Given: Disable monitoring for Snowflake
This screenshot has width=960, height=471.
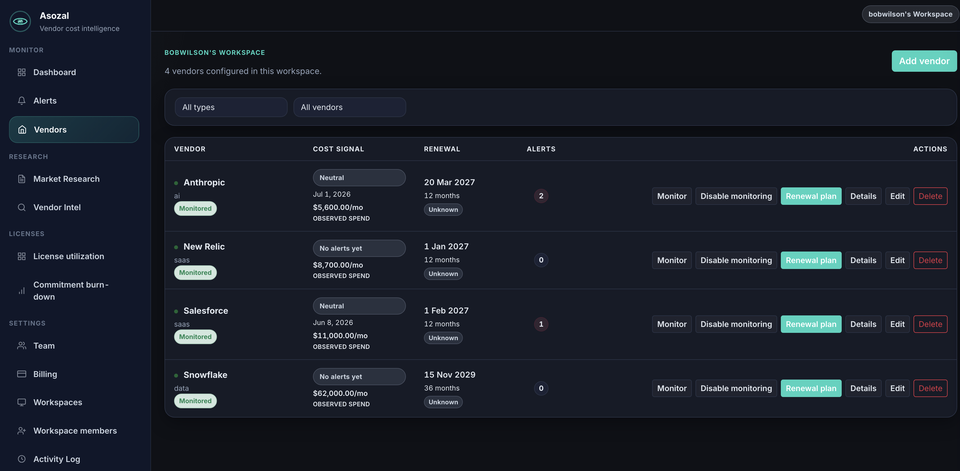Looking at the screenshot, I should tap(736, 388).
